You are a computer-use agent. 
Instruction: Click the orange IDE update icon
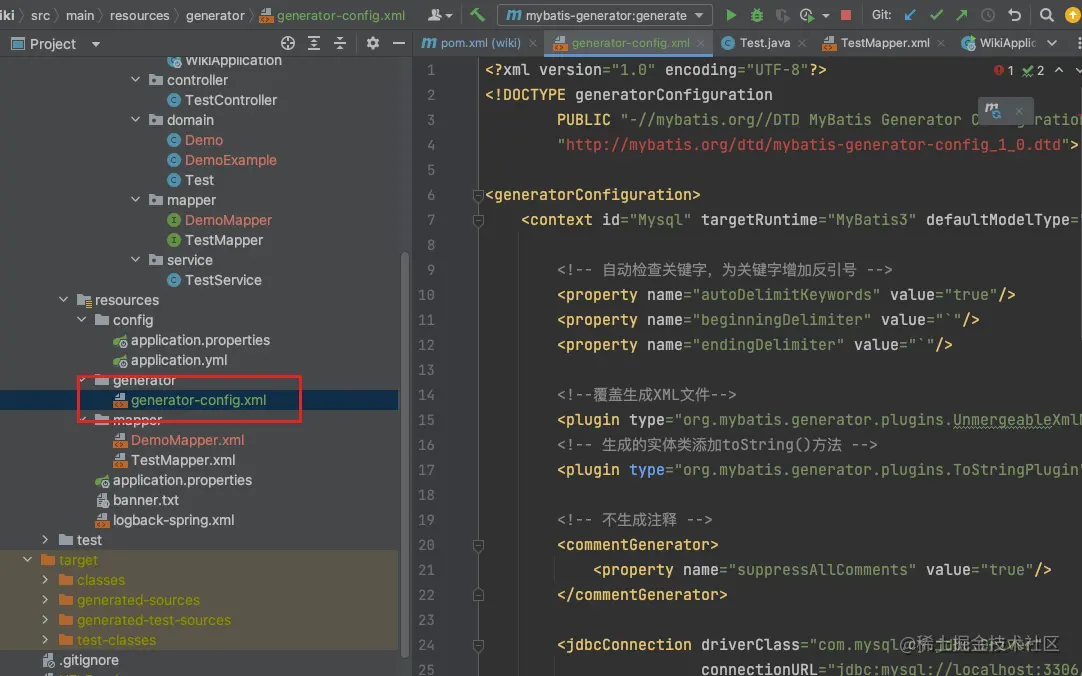click(x=1072, y=14)
